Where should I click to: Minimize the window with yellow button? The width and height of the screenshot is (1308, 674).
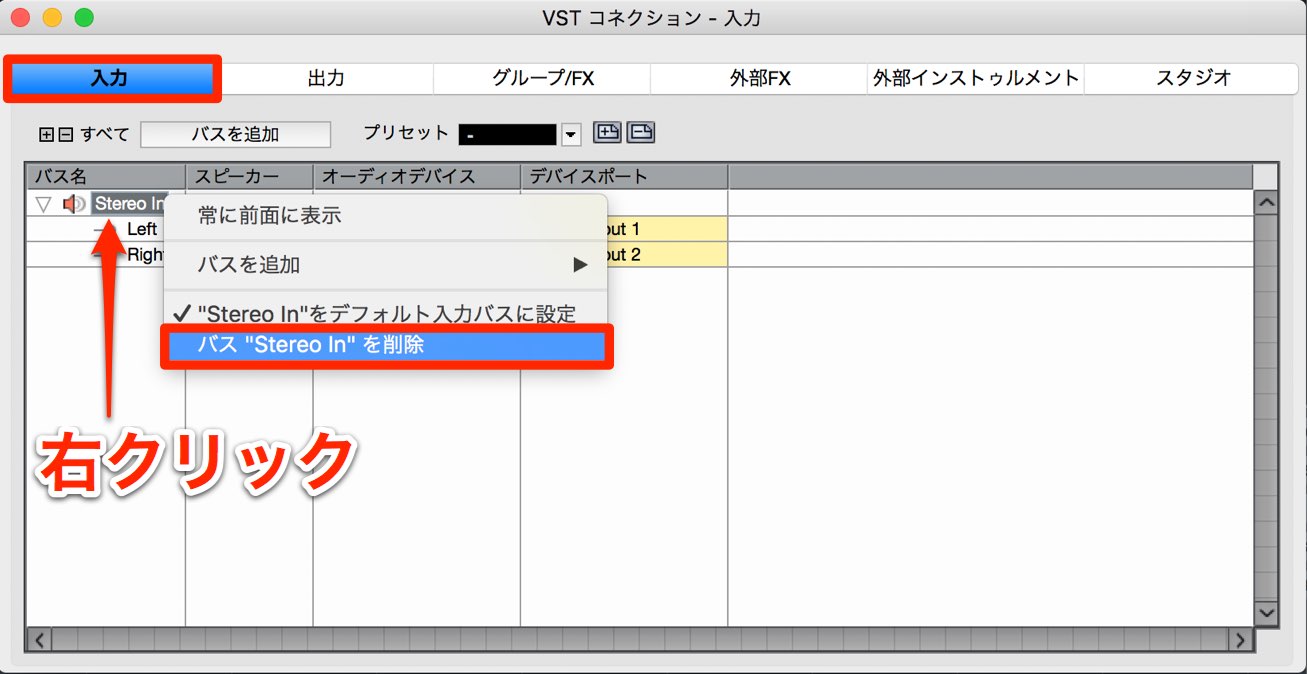(x=53, y=18)
